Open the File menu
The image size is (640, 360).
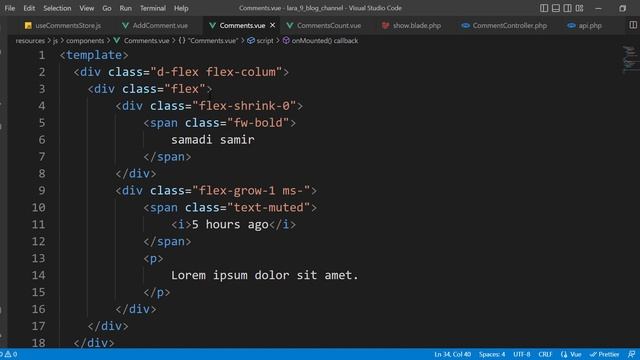click(10, 8)
